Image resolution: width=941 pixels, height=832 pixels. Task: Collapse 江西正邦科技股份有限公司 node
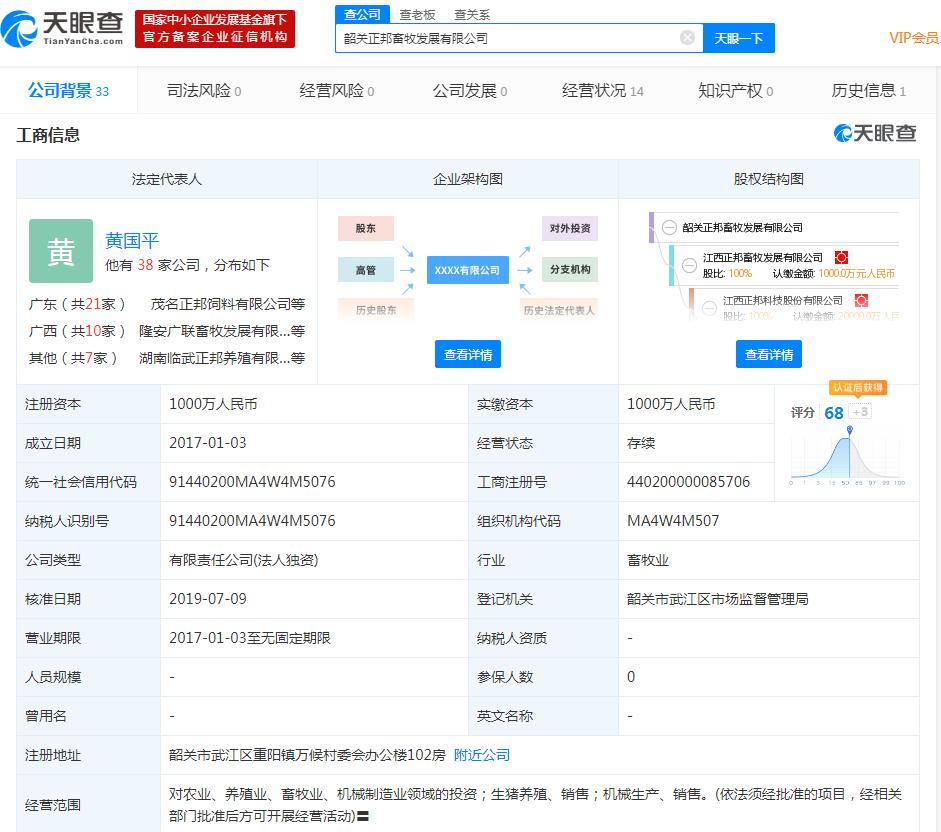(709, 307)
